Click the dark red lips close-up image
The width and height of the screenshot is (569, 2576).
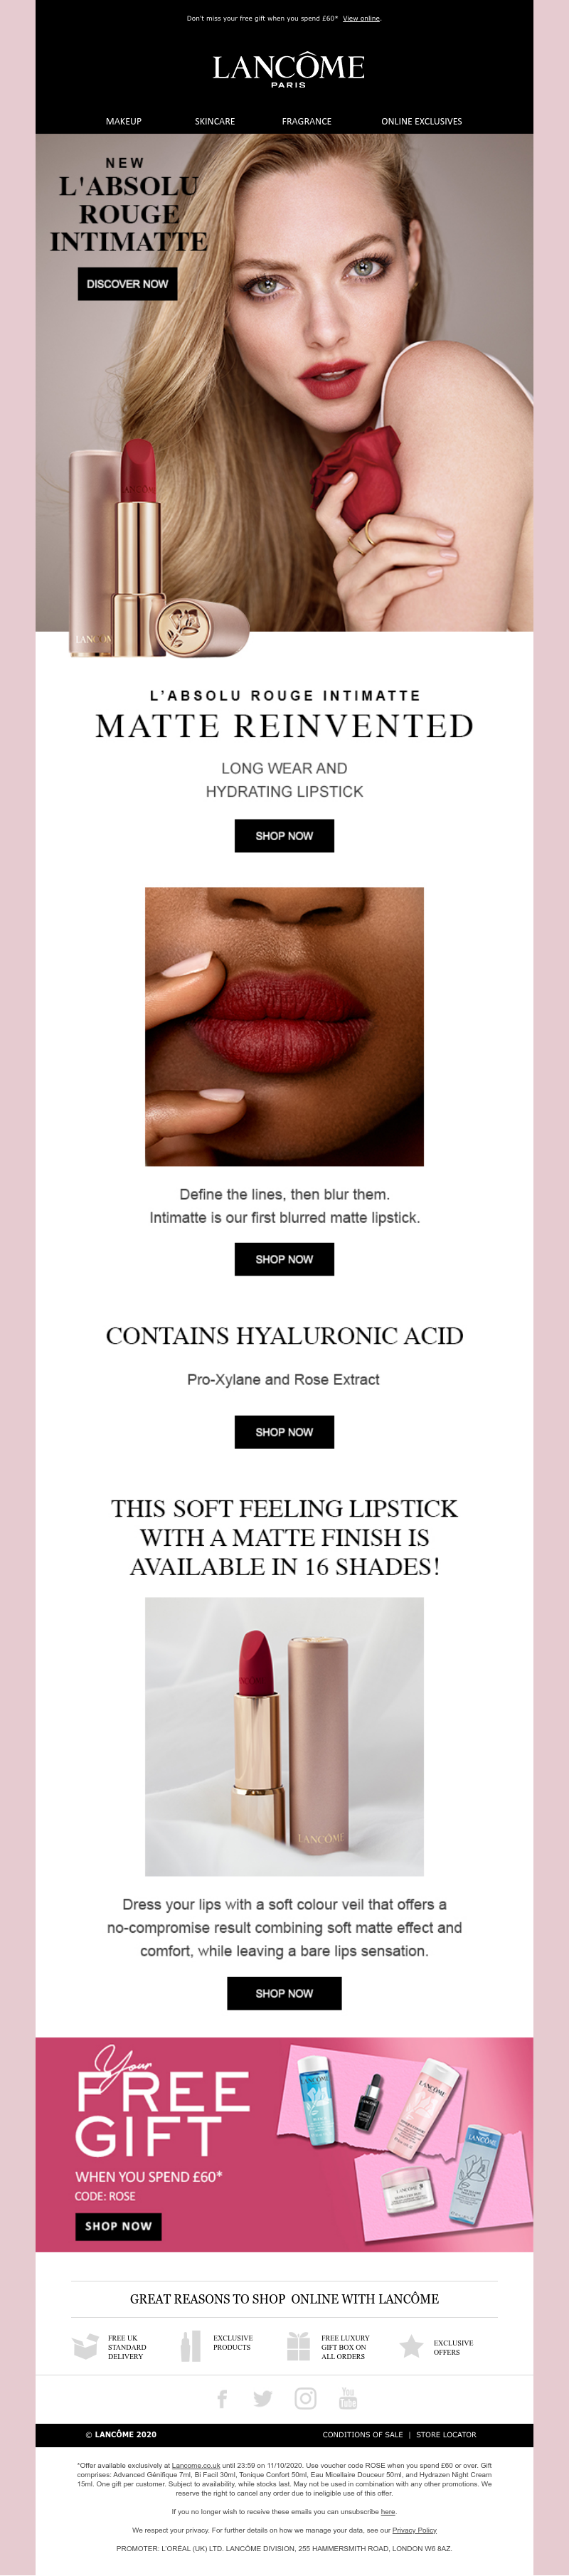tap(284, 1026)
